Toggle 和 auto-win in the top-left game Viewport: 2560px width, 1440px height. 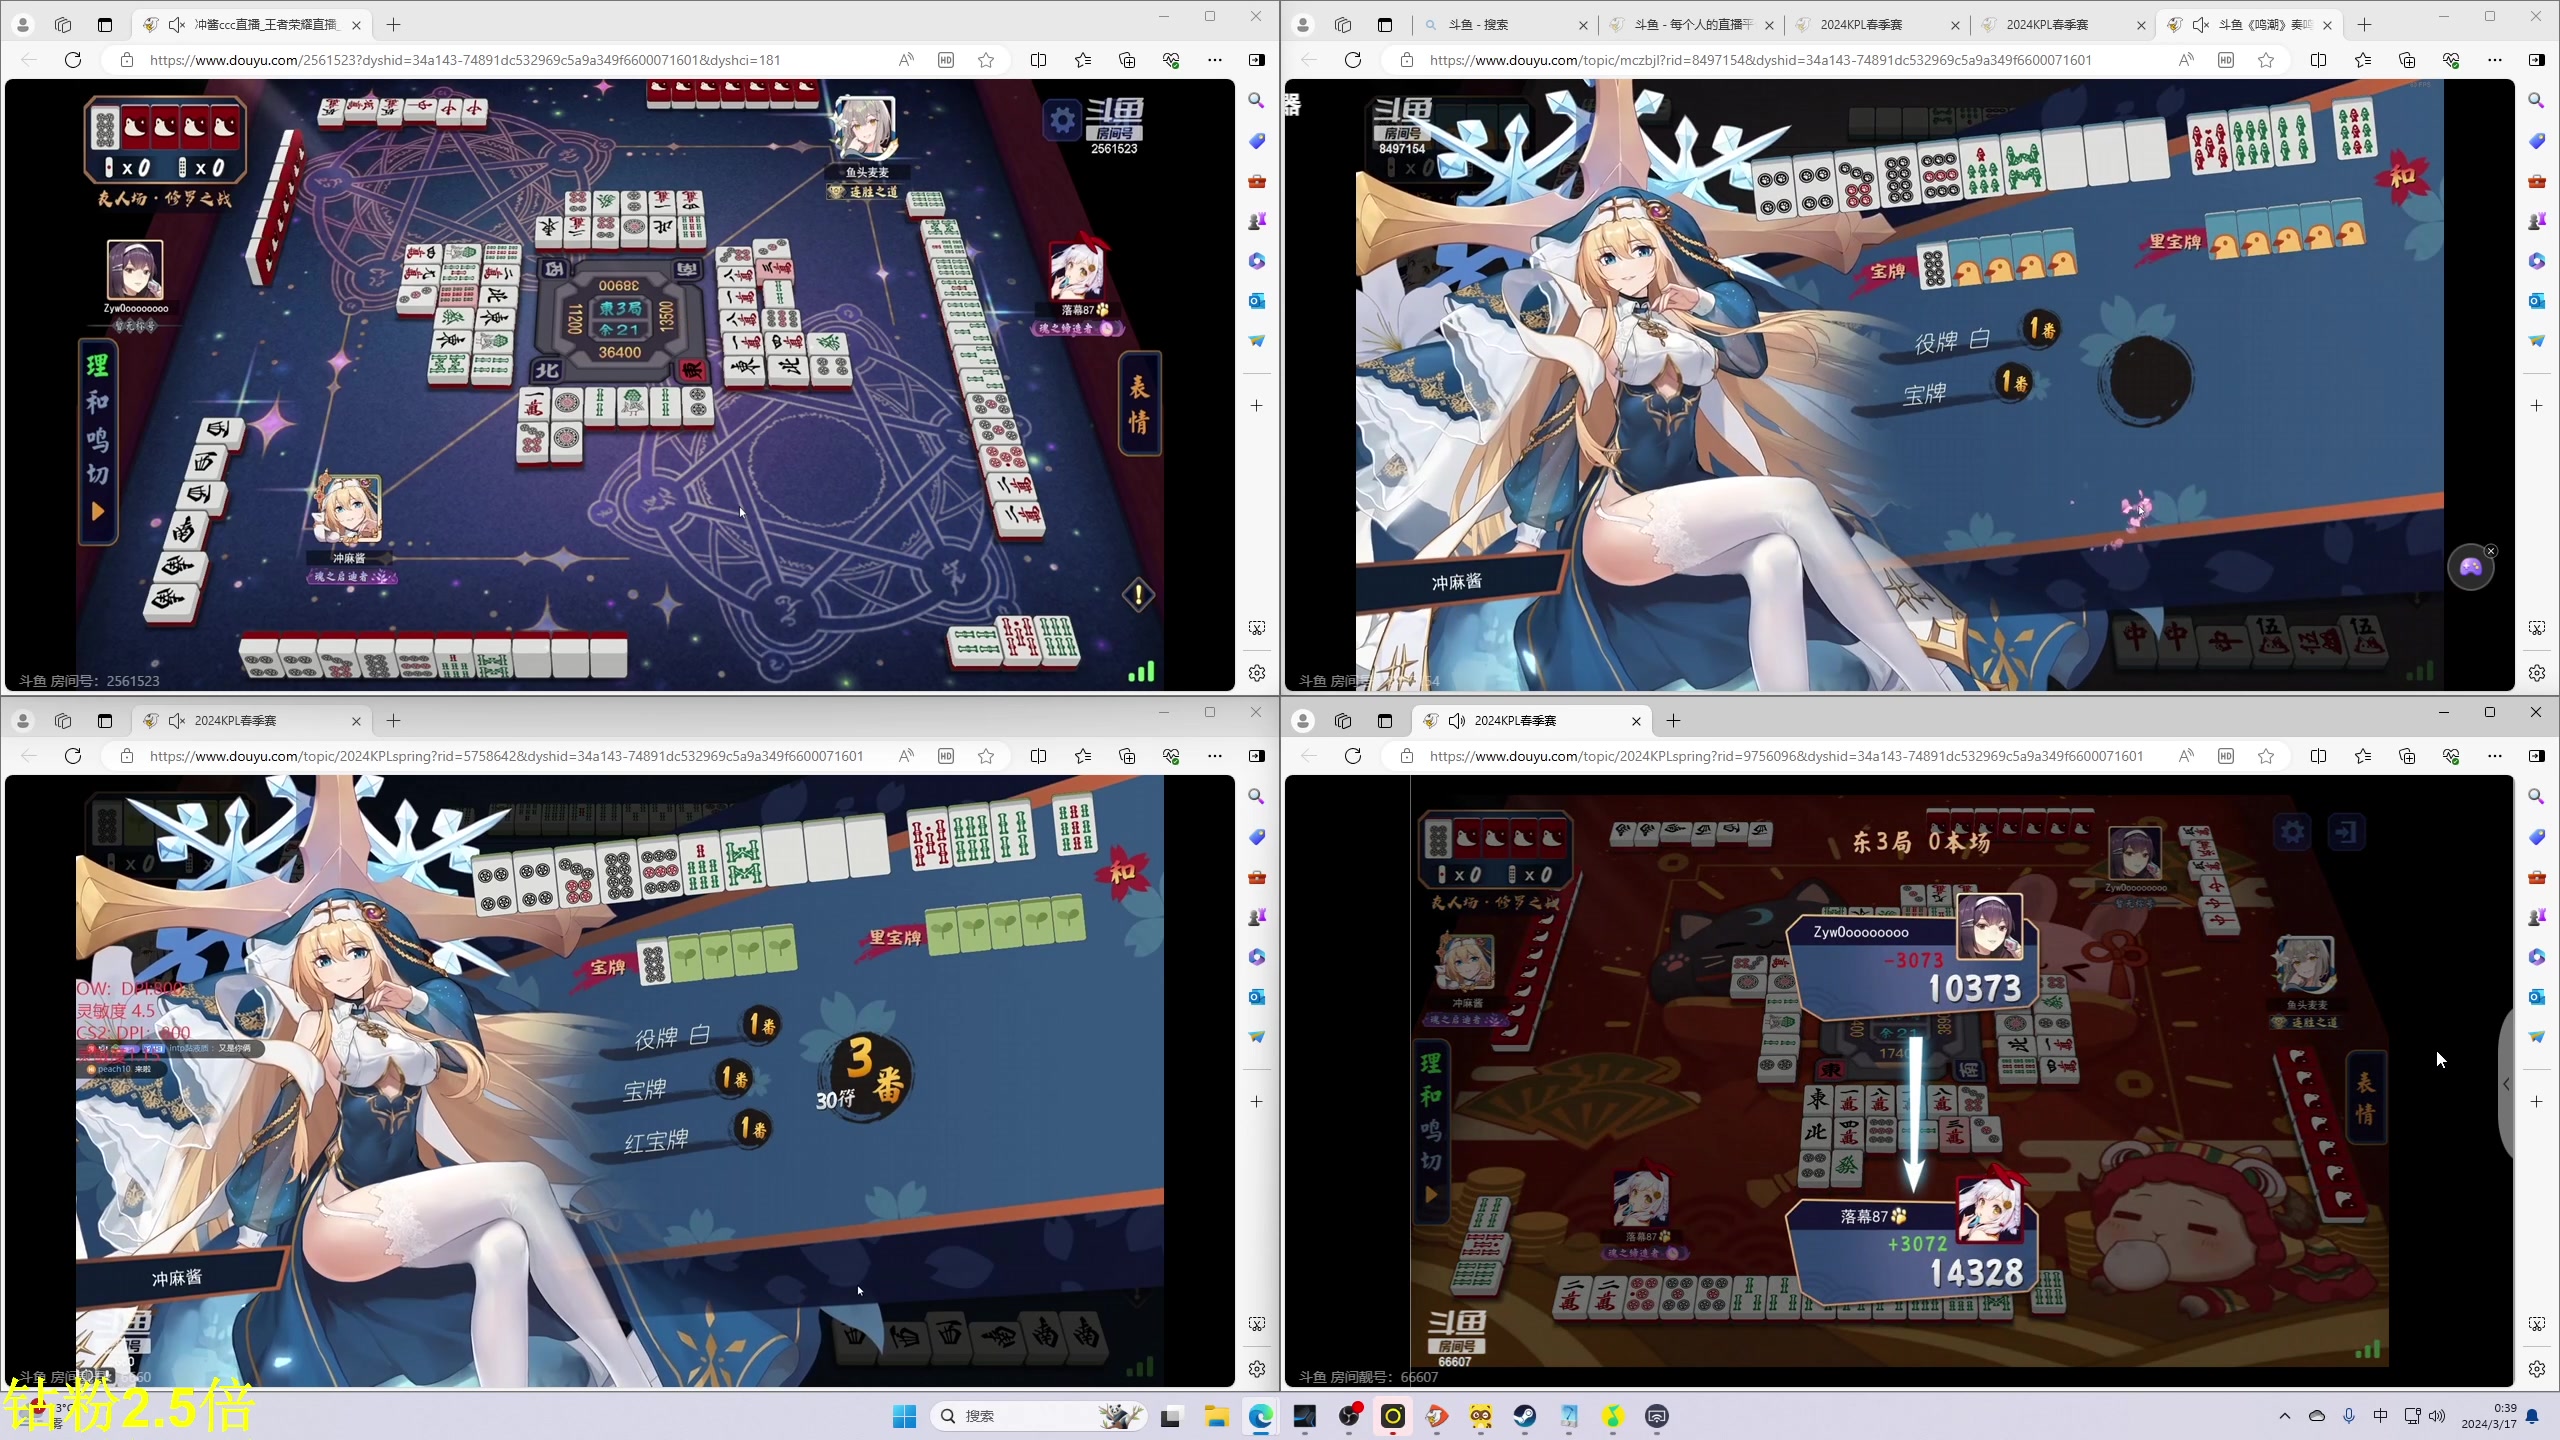point(97,402)
